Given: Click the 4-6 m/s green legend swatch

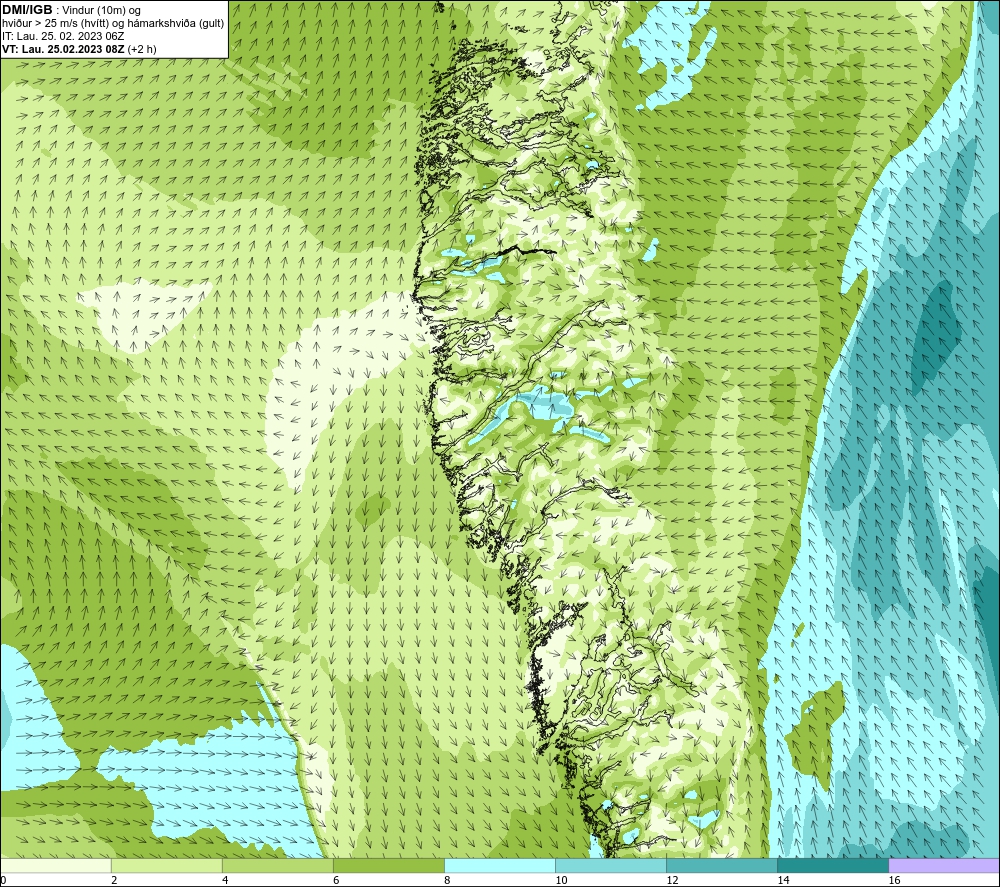Looking at the screenshot, I should coord(277,865).
